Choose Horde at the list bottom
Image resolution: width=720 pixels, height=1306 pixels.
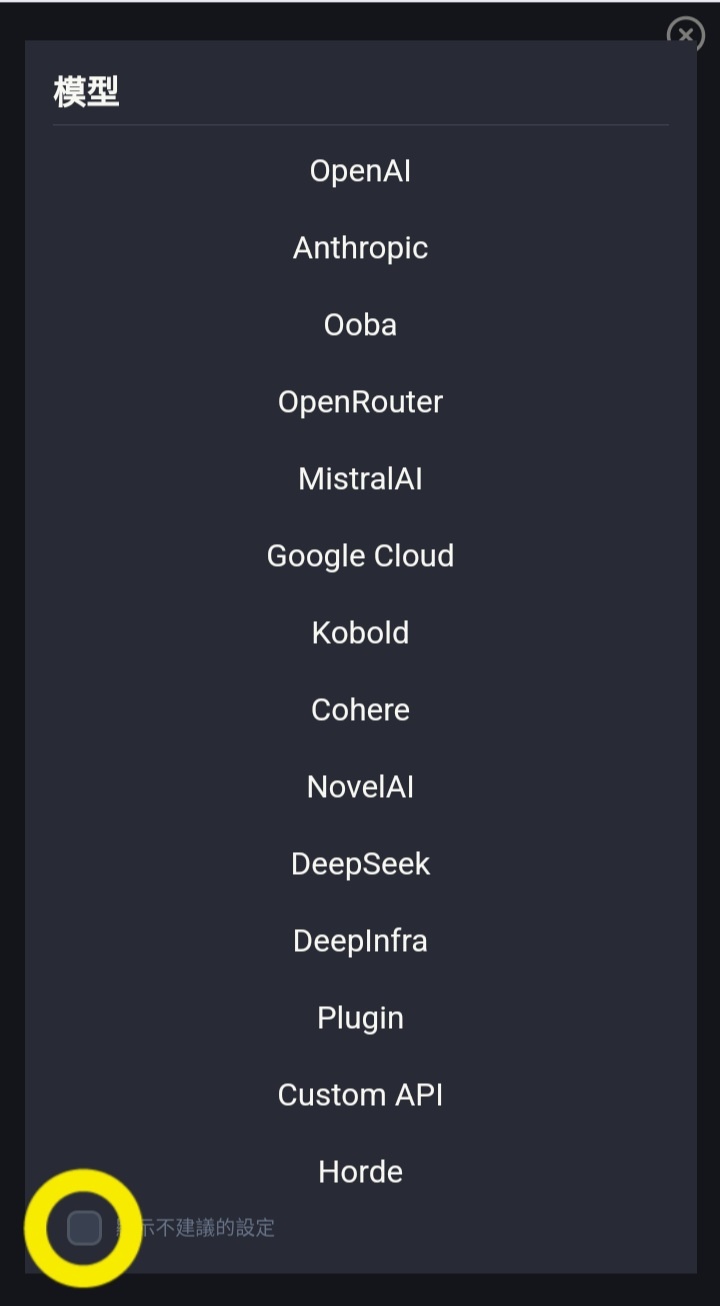point(360,1172)
